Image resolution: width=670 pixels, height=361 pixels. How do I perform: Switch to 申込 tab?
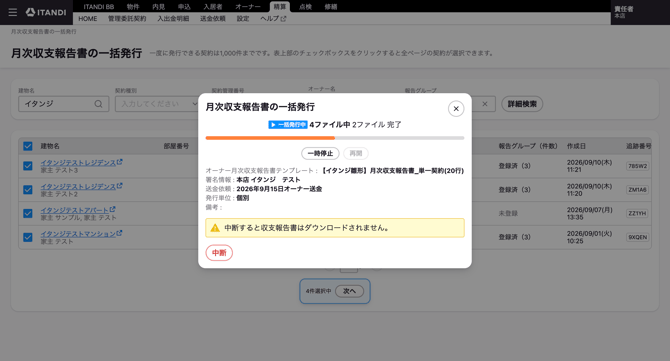click(x=184, y=7)
